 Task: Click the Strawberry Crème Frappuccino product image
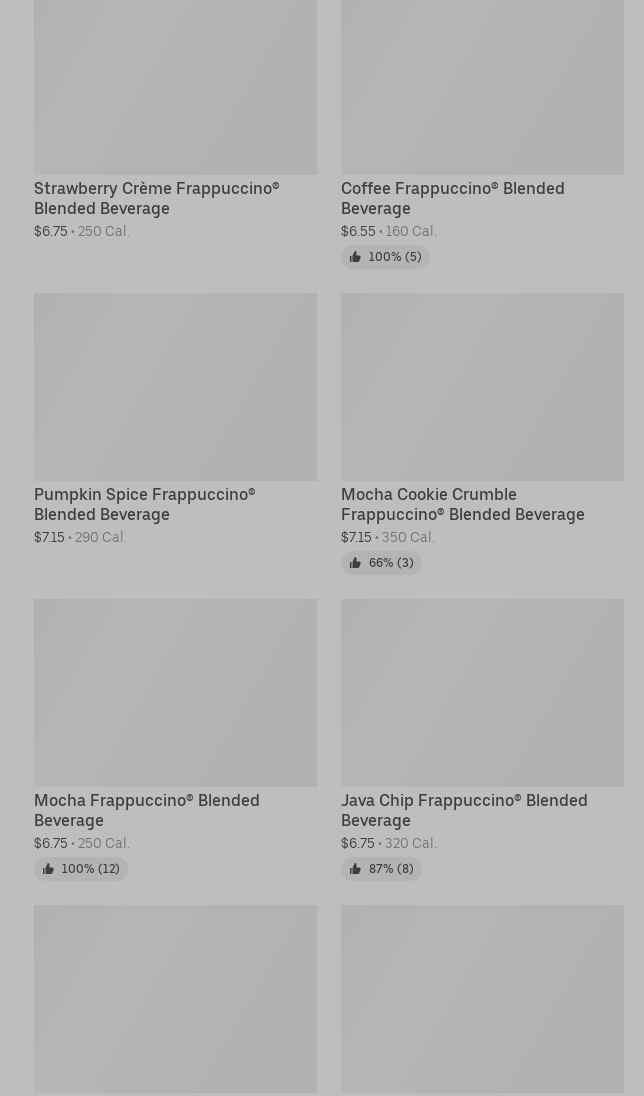click(175, 85)
